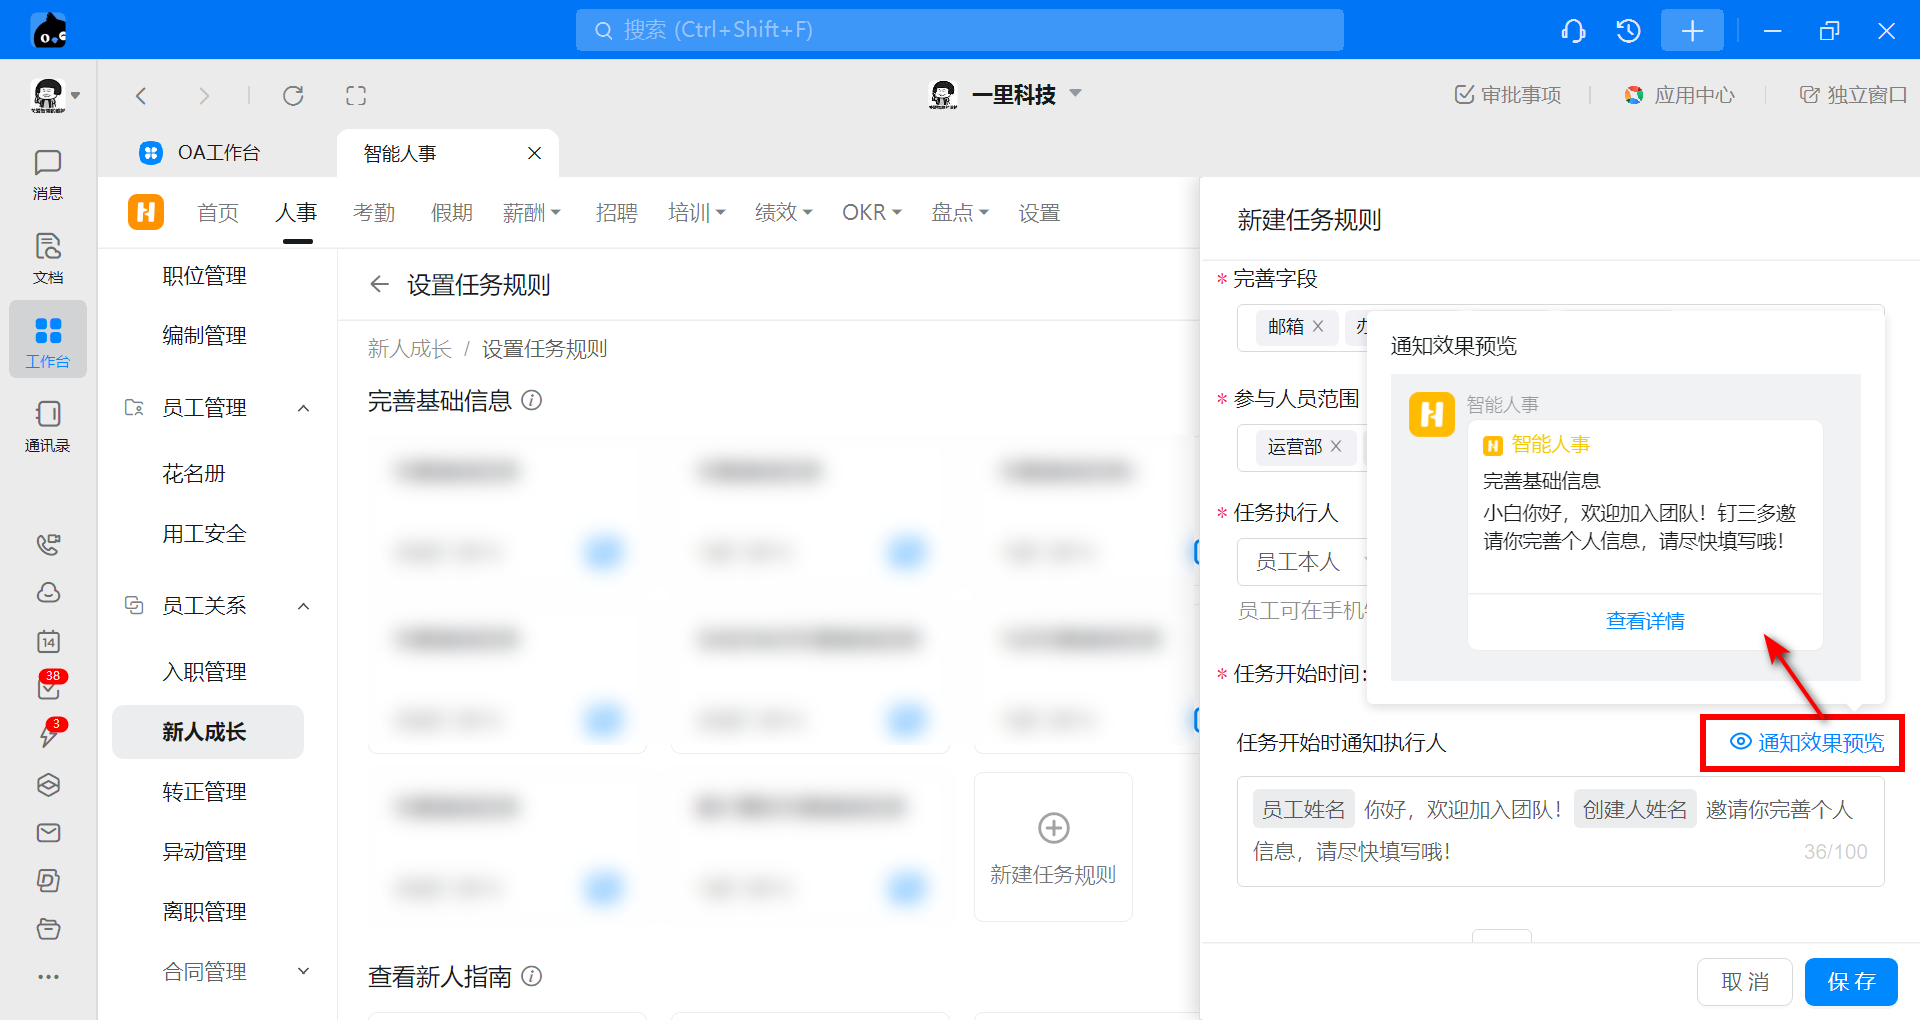1920x1020 pixels.
Task: Click the calendar icon in sidebar
Action: tap(48, 641)
